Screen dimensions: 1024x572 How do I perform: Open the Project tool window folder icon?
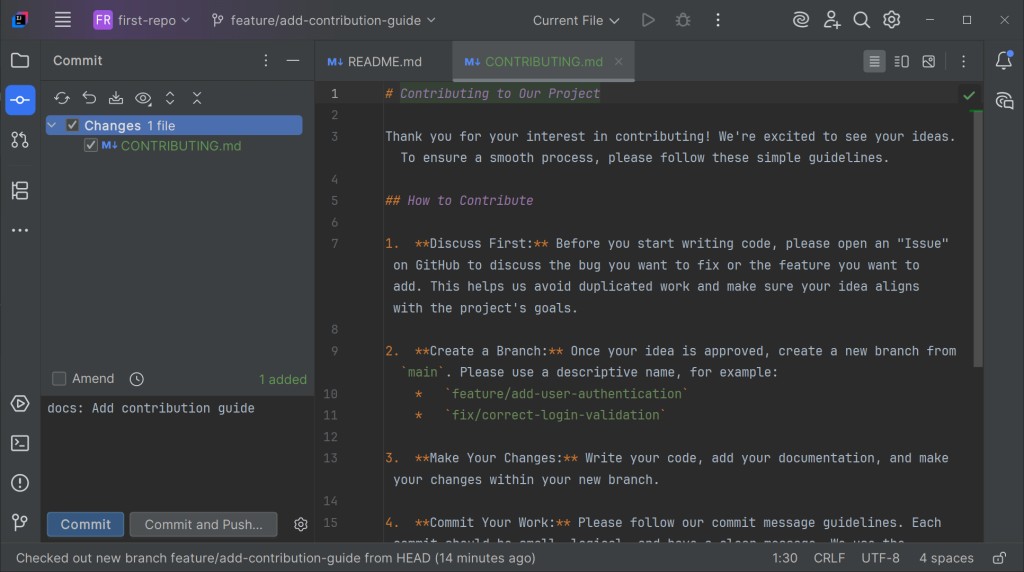tap(20, 61)
